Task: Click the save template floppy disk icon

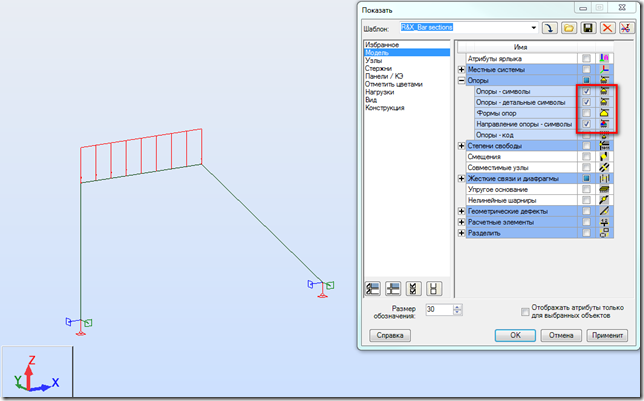Action: click(x=589, y=28)
